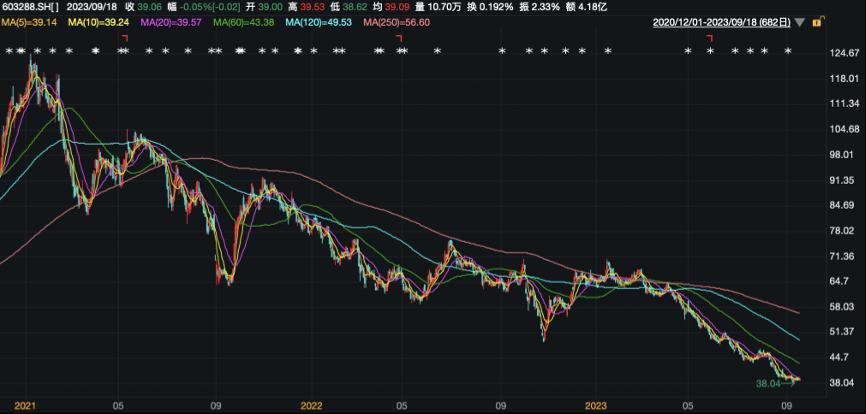The image size is (866, 414).
Task: Click the yellow unlock padlock icon
Action: click(x=817, y=22)
